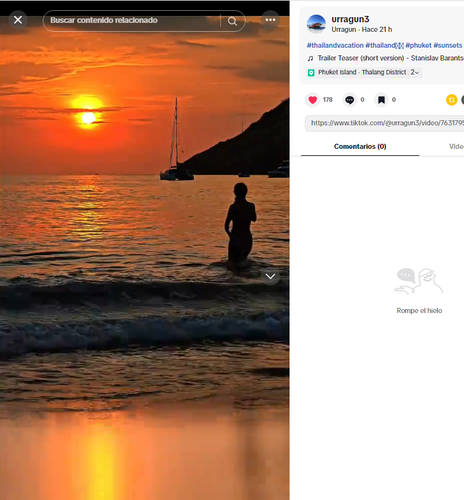
Task: Click the Buscar contenido relacionado field
Action: pos(133,20)
